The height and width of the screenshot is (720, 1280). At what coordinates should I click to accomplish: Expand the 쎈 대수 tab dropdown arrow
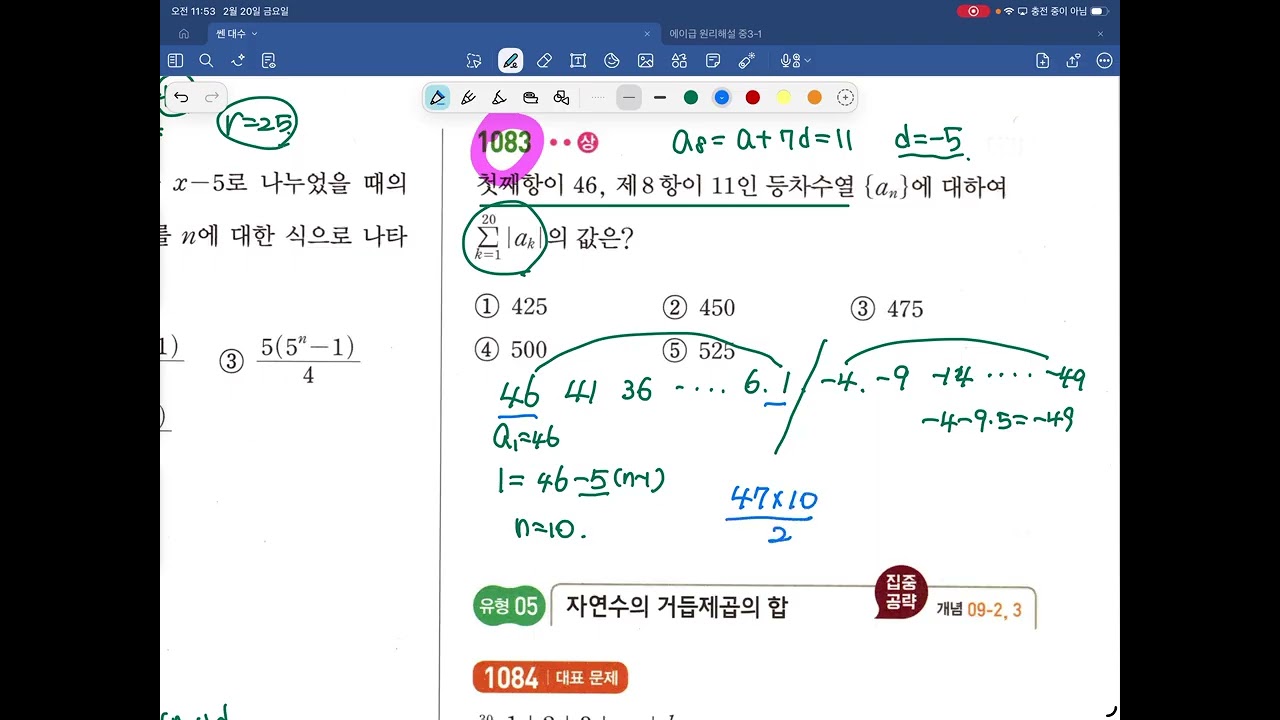pos(254,34)
